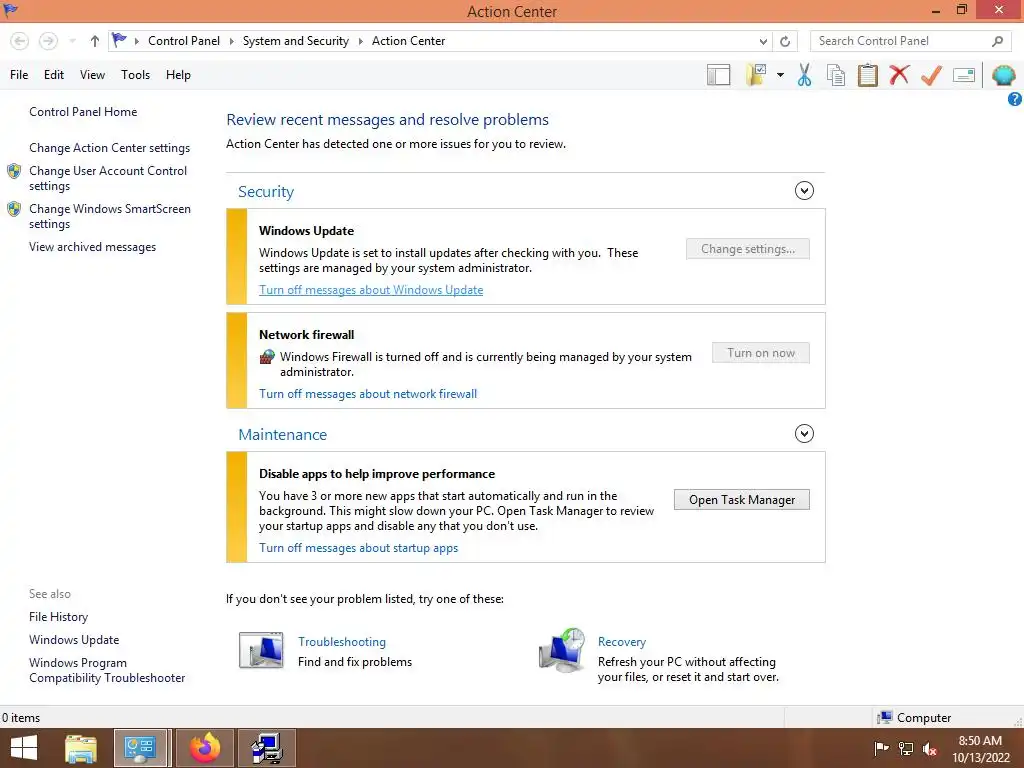
Task: Open the Help menu
Action: pos(178,74)
